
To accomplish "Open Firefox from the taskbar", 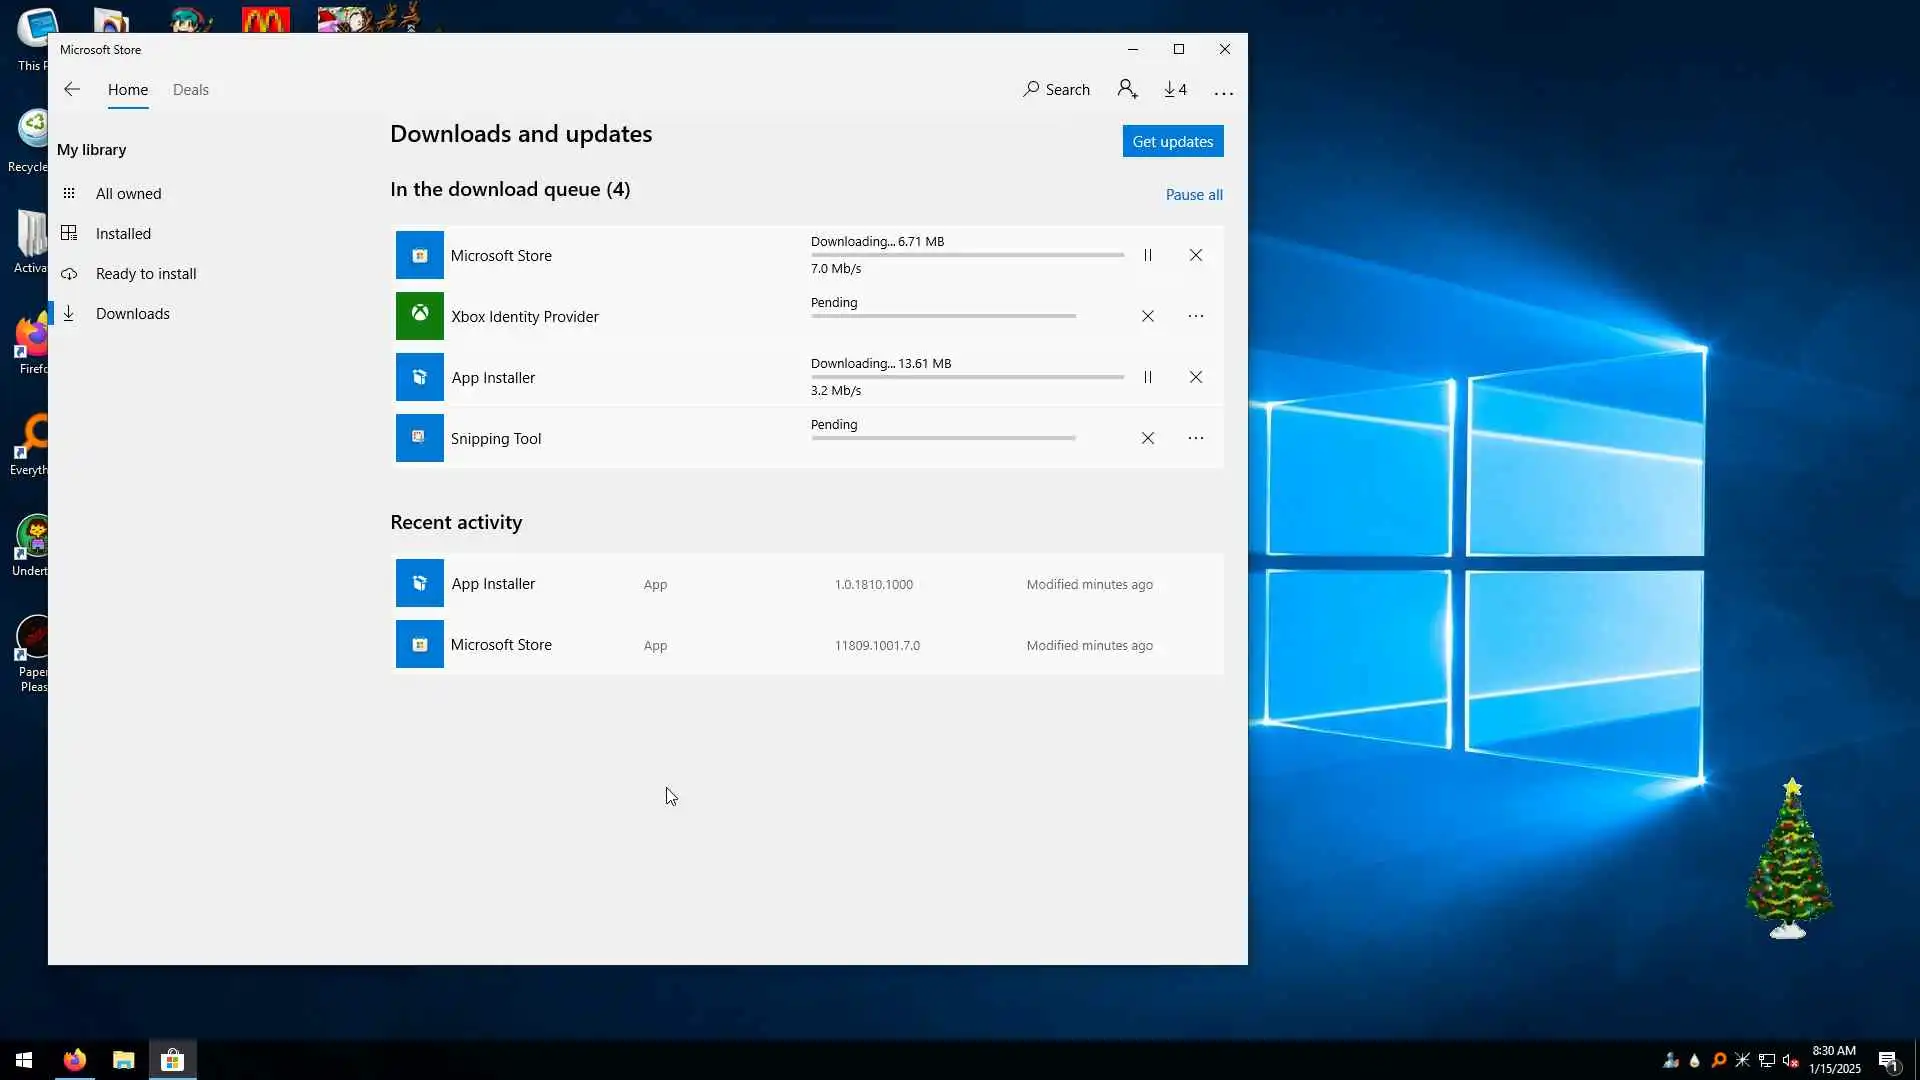I will pyautogui.click(x=75, y=1060).
